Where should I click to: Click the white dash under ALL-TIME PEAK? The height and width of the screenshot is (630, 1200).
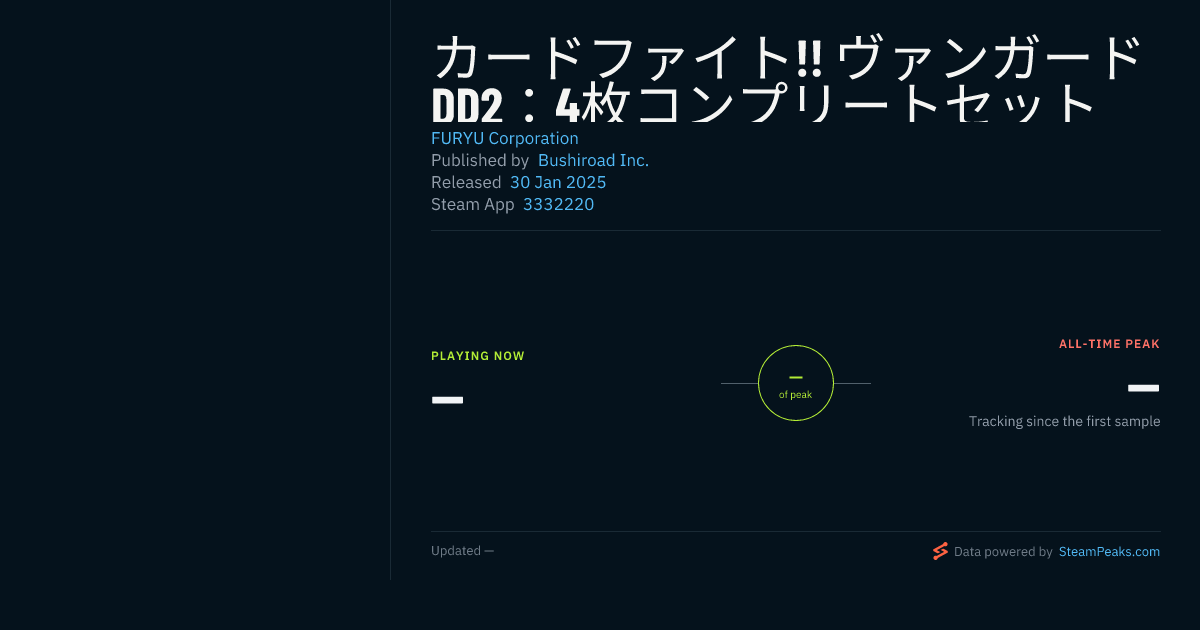click(x=1143, y=388)
